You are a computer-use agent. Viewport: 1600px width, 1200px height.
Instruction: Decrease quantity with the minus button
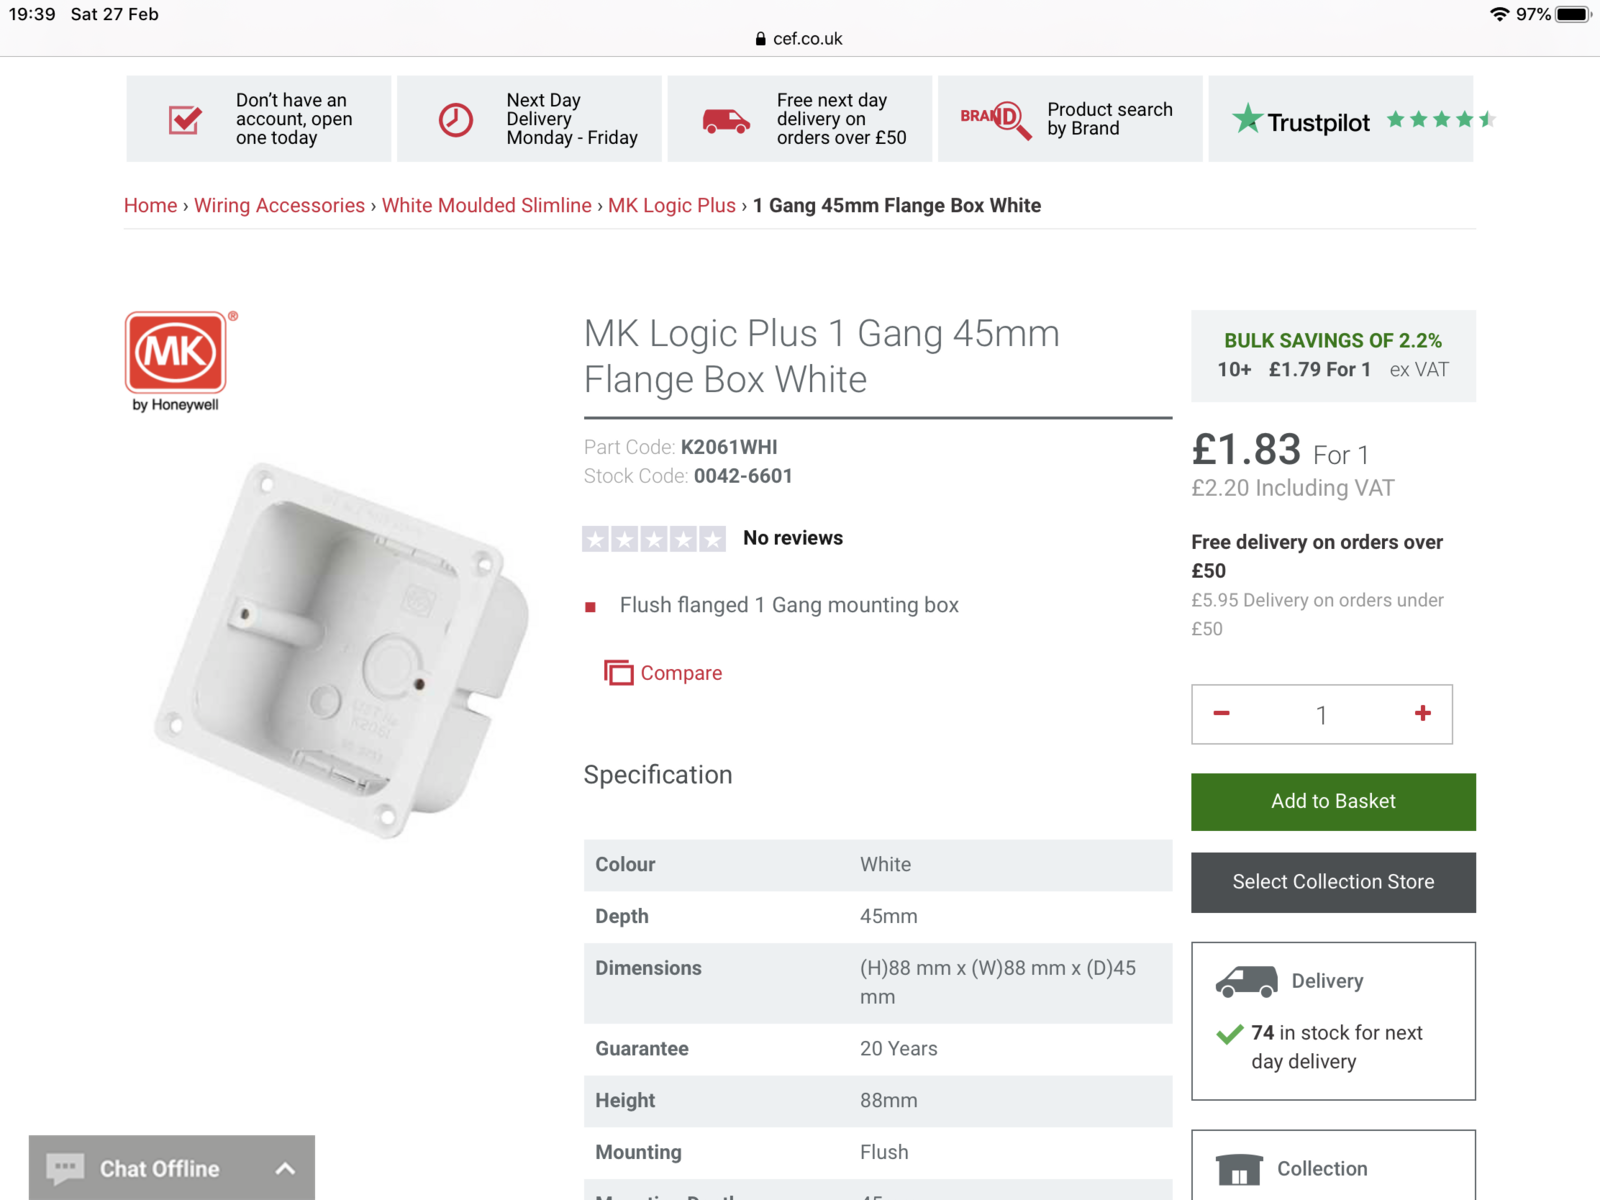click(1221, 714)
